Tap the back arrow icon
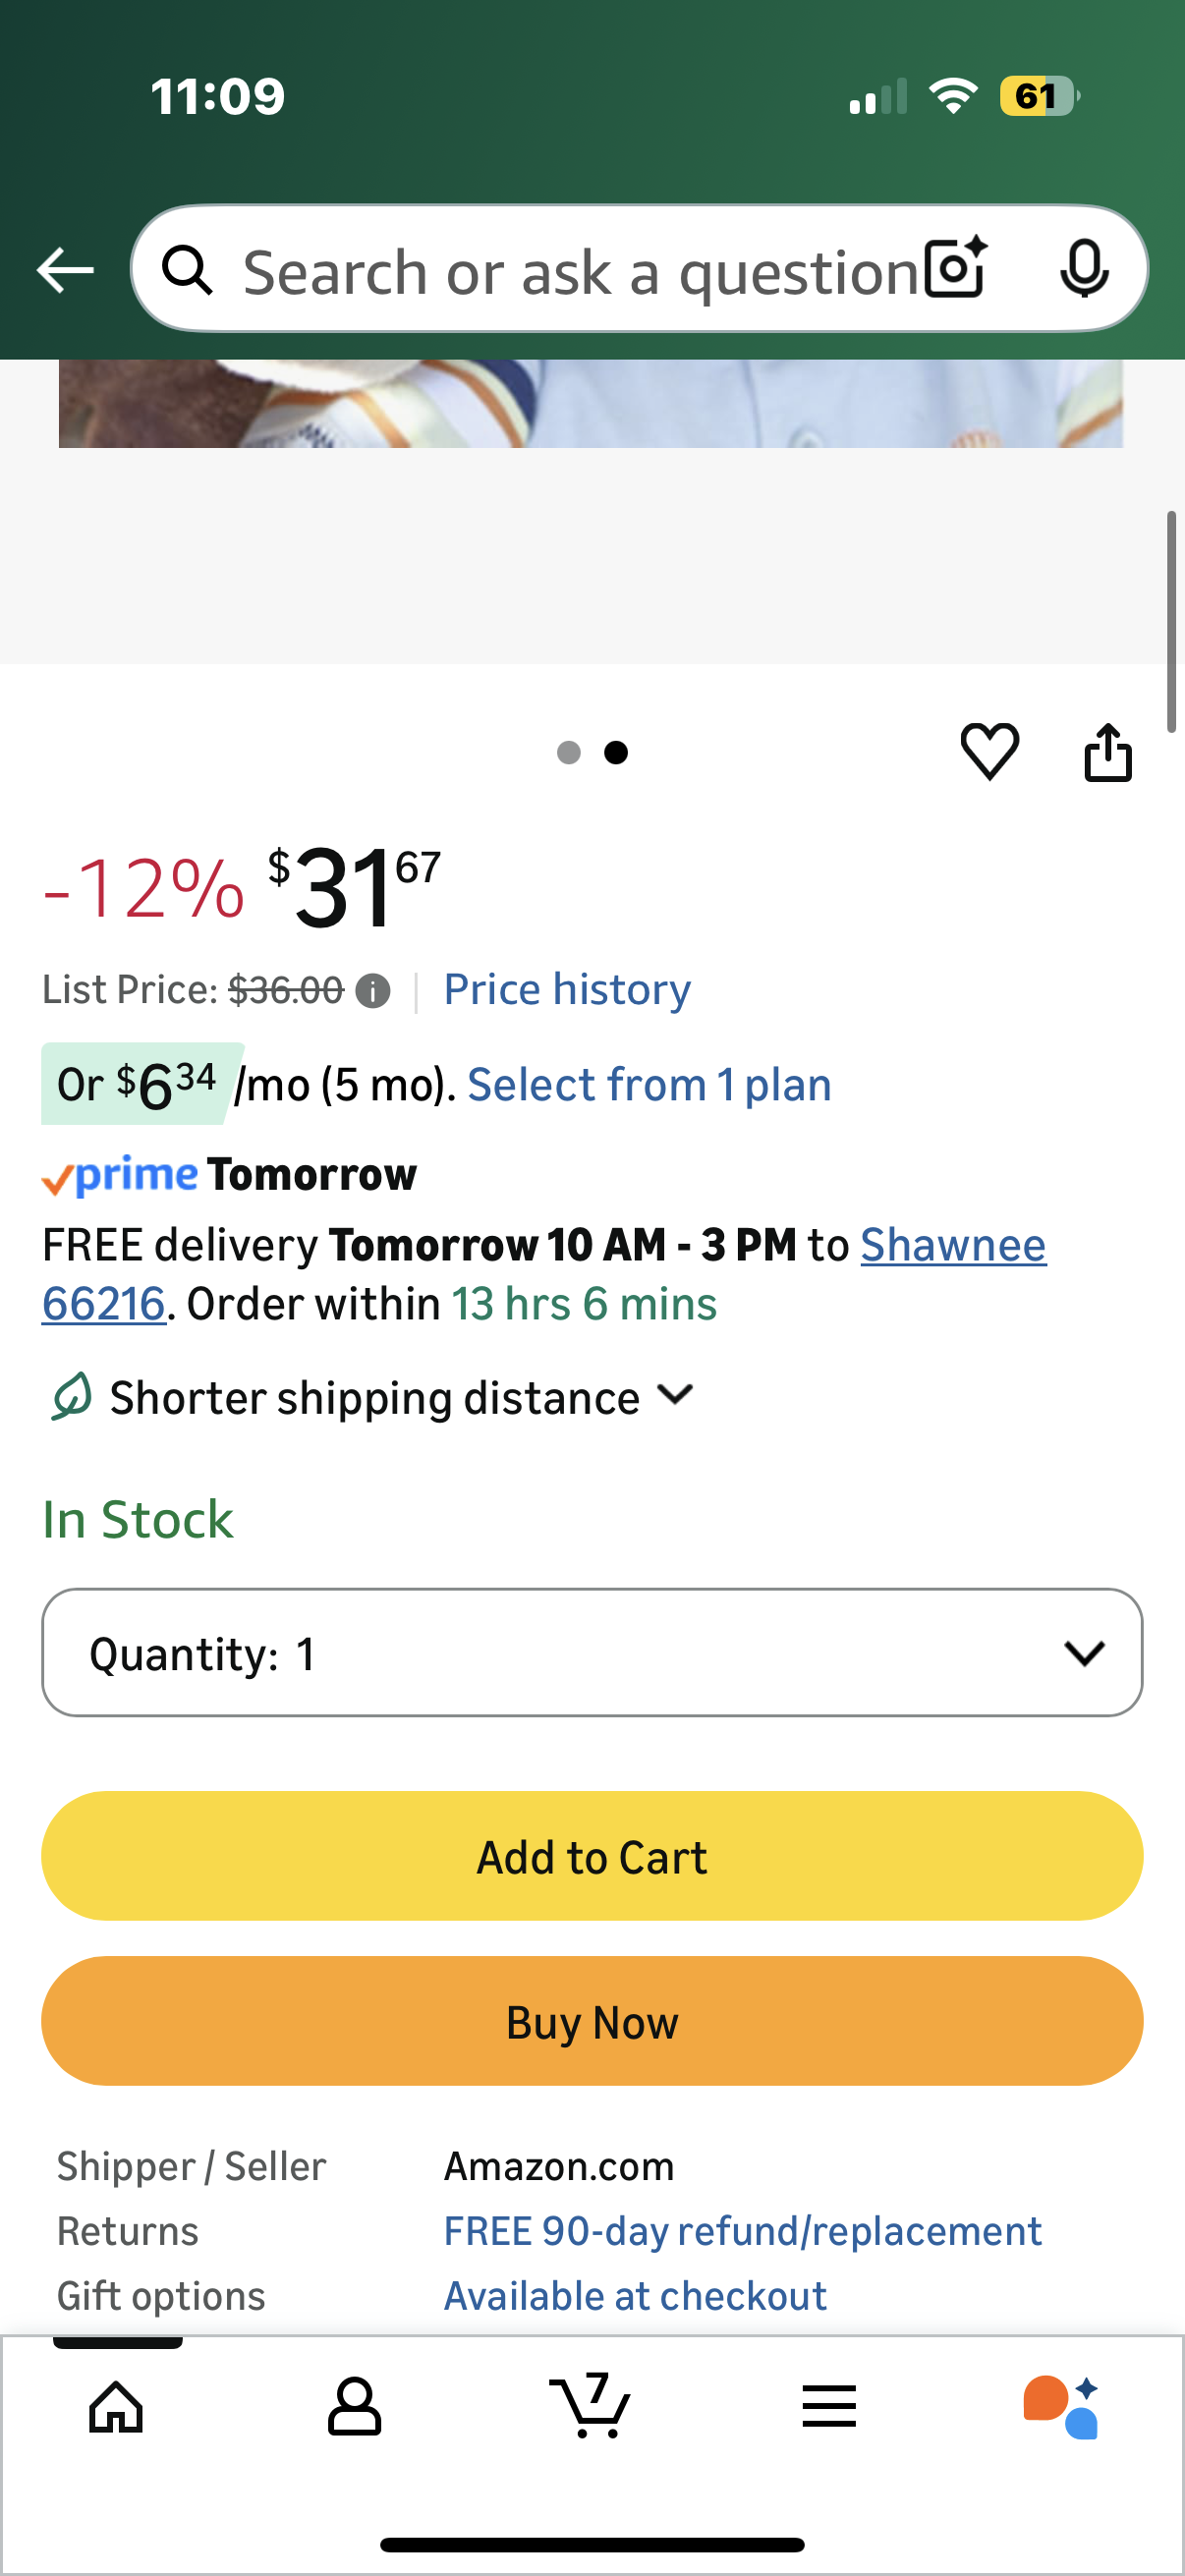Viewport: 1185px width, 2576px height. pyautogui.click(x=65, y=270)
